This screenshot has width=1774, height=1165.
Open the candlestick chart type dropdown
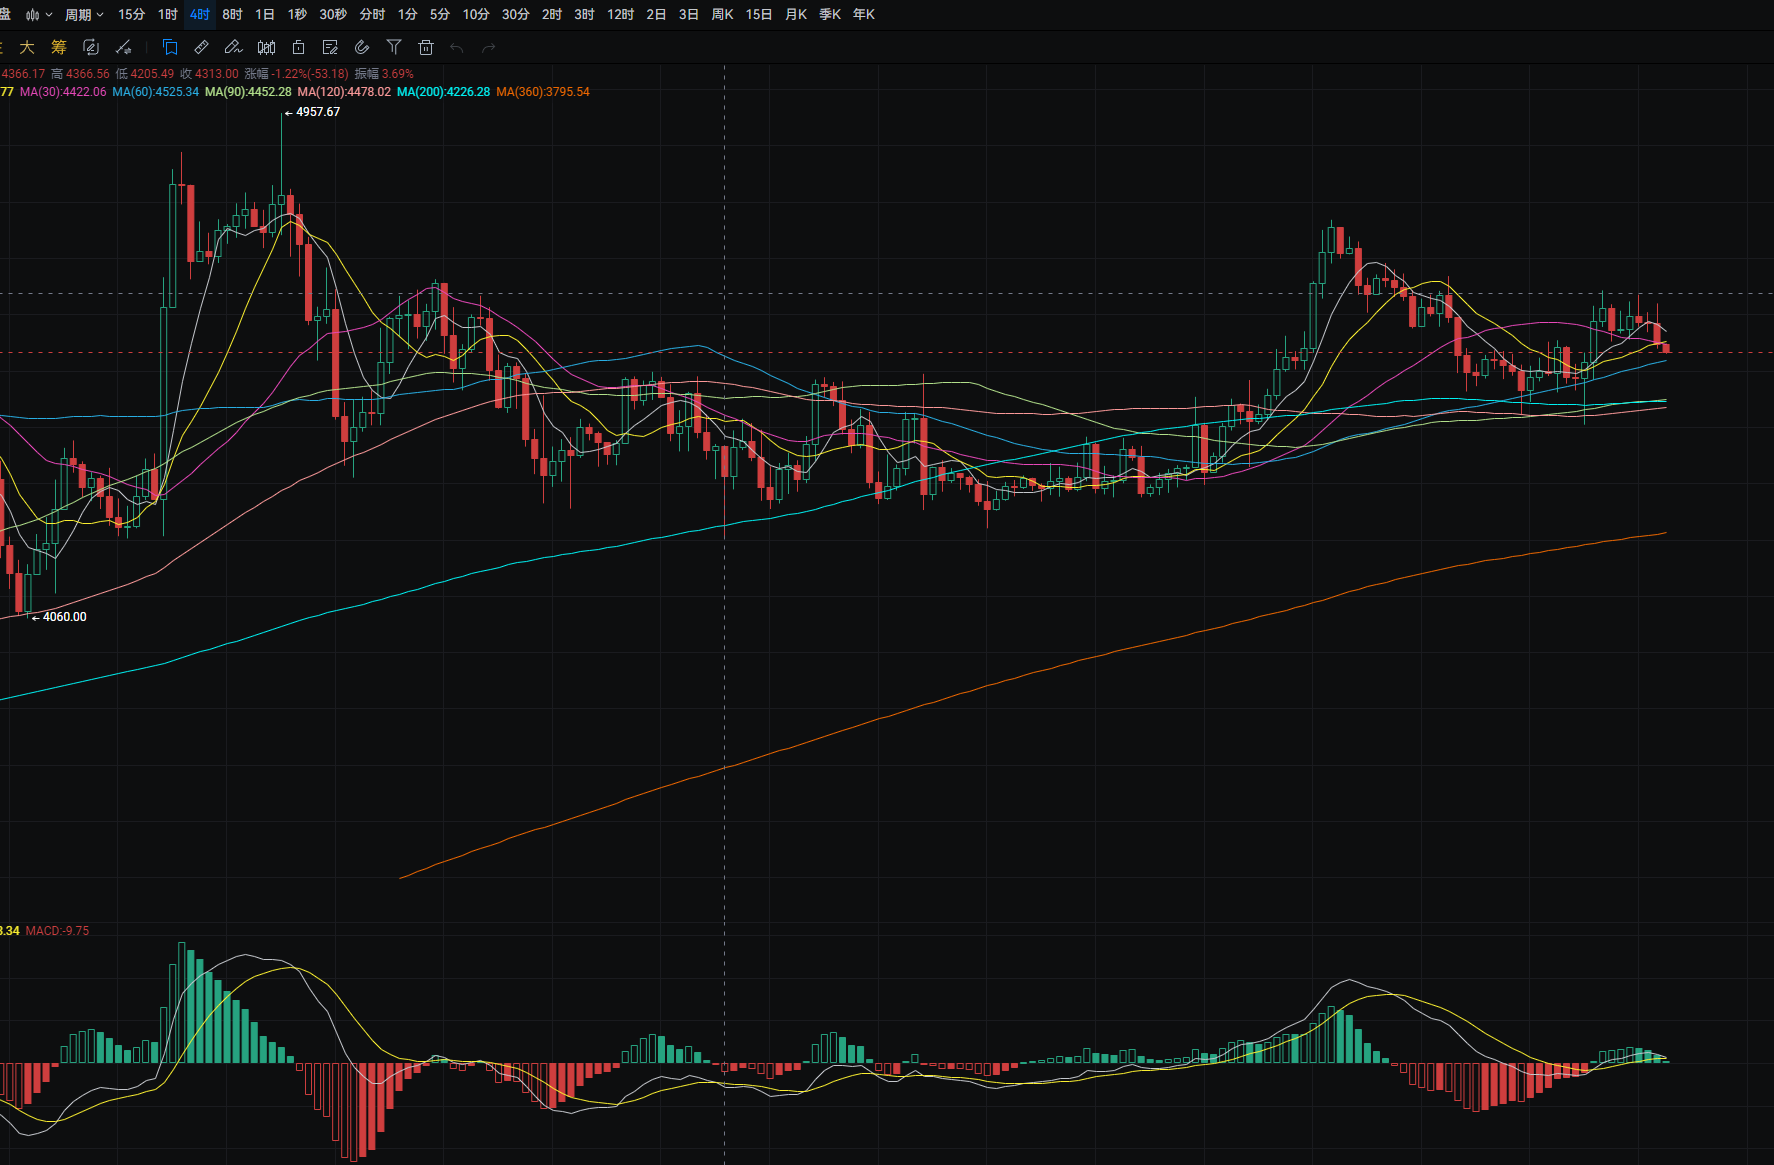pos(39,15)
